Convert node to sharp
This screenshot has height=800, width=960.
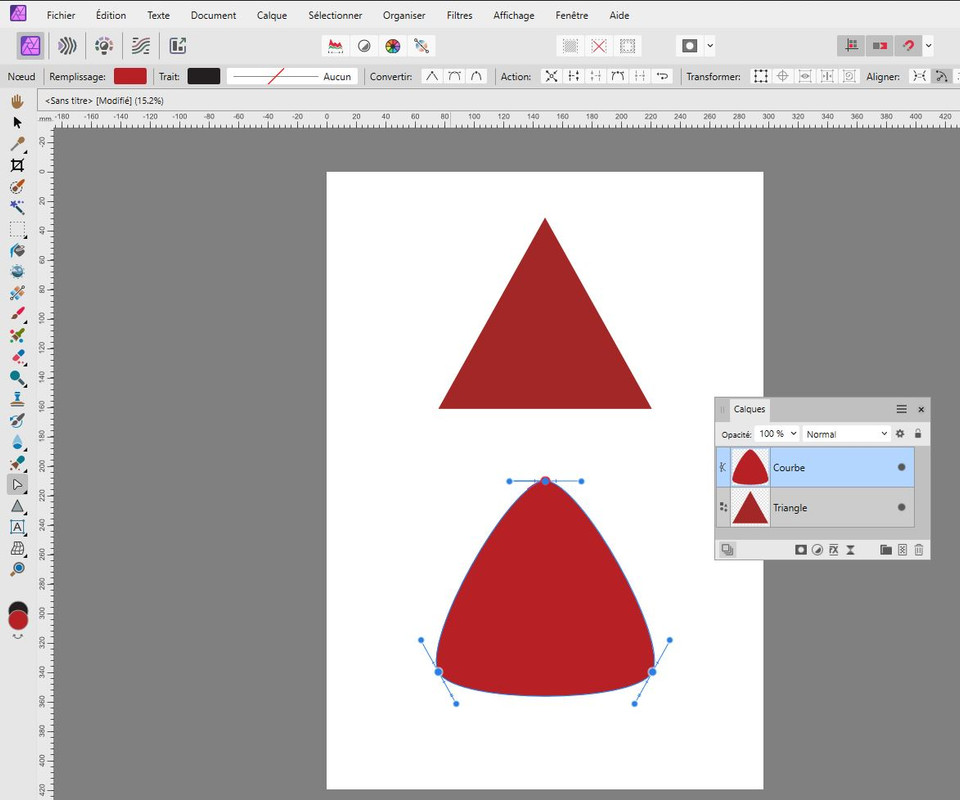[432, 77]
